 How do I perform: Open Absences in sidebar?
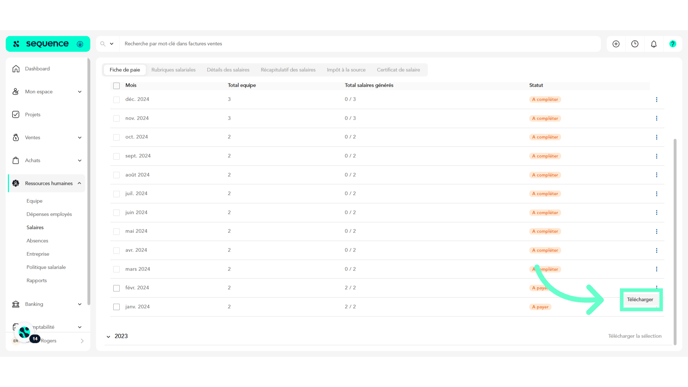(x=37, y=241)
